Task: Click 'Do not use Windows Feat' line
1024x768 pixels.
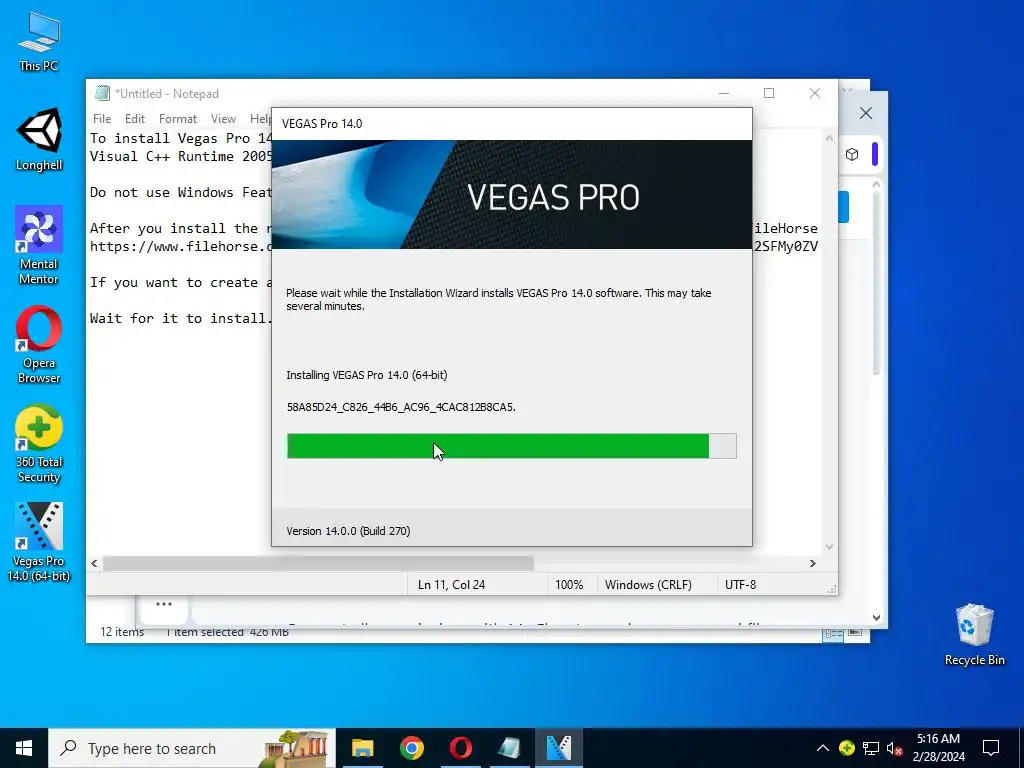Action: click(180, 192)
